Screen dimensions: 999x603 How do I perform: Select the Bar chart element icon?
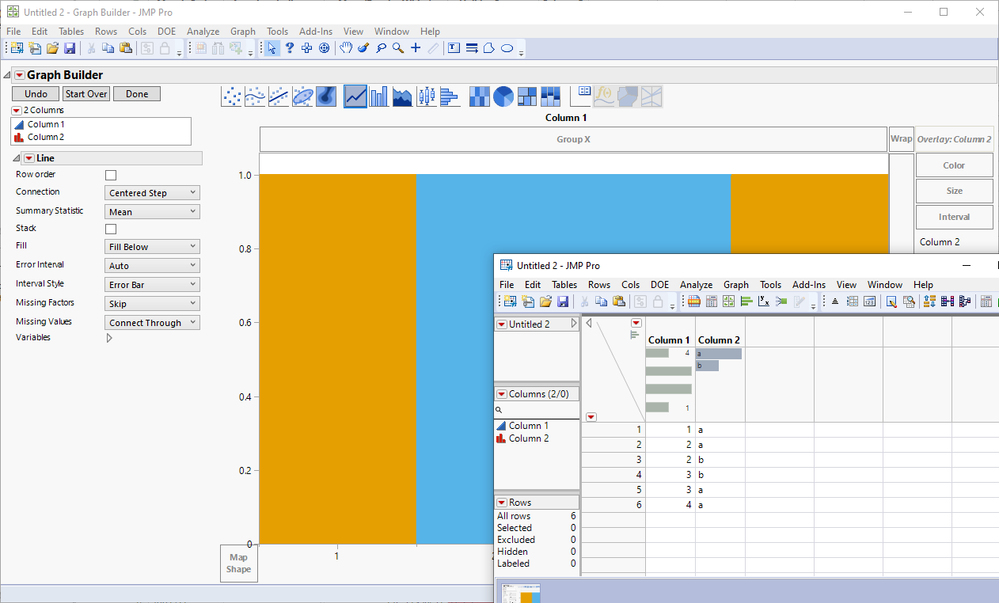pos(378,97)
